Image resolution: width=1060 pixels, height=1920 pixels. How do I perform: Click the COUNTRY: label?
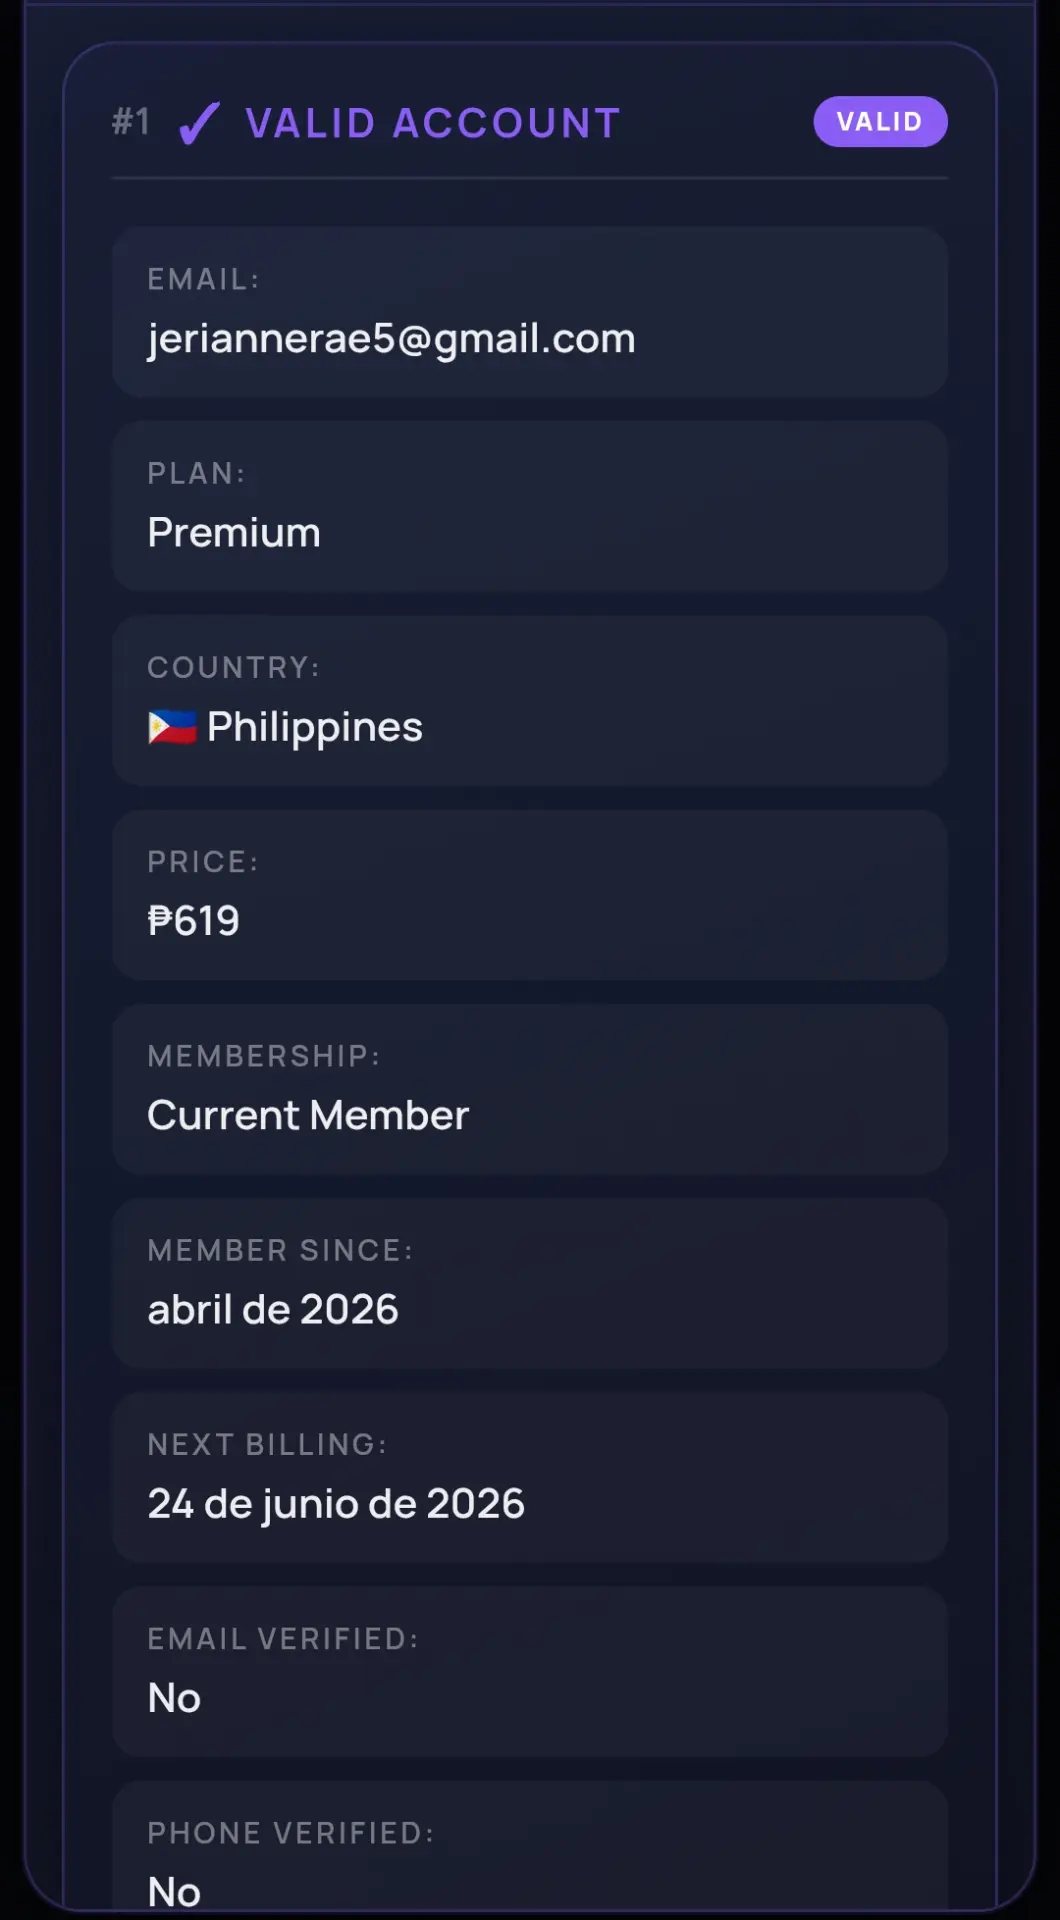click(x=234, y=667)
